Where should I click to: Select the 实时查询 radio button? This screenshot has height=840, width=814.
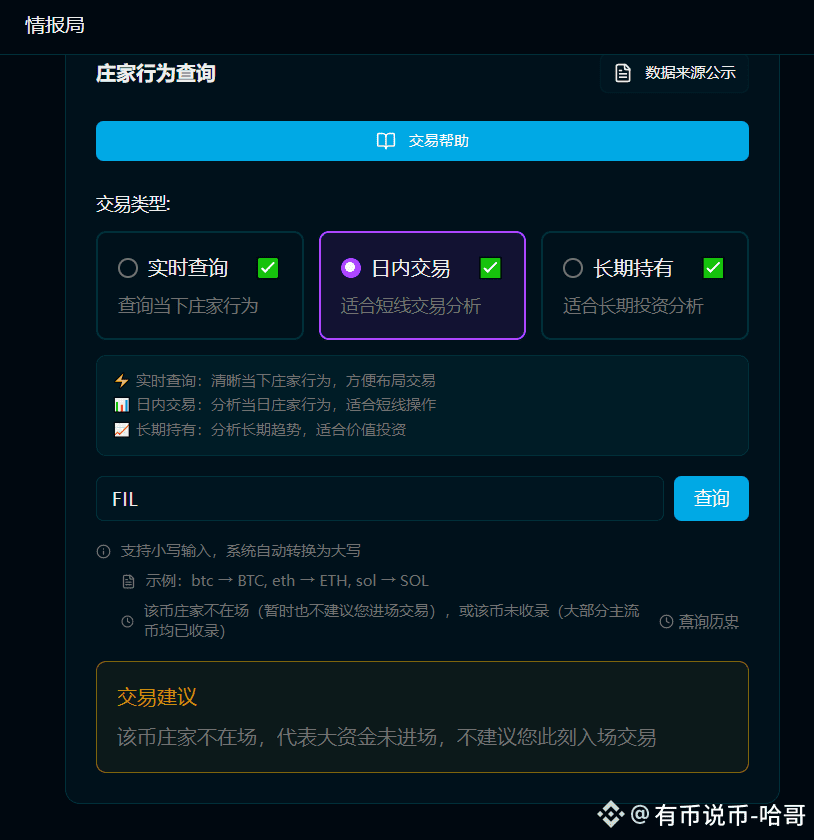[x=128, y=268]
